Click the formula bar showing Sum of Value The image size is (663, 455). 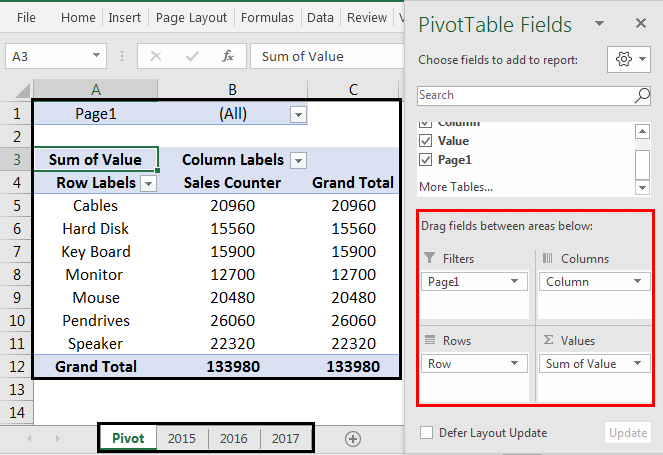pyautogui.click(x=328, y=56)
